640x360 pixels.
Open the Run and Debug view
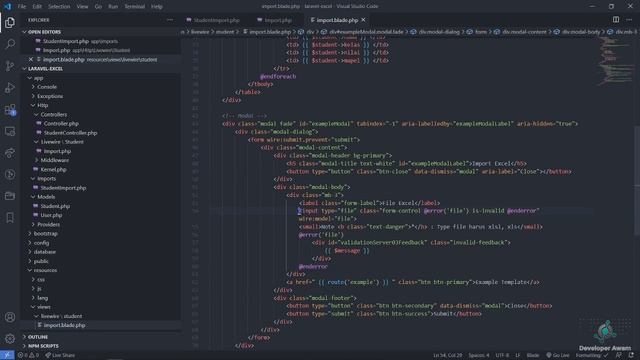tap(10, 87)
